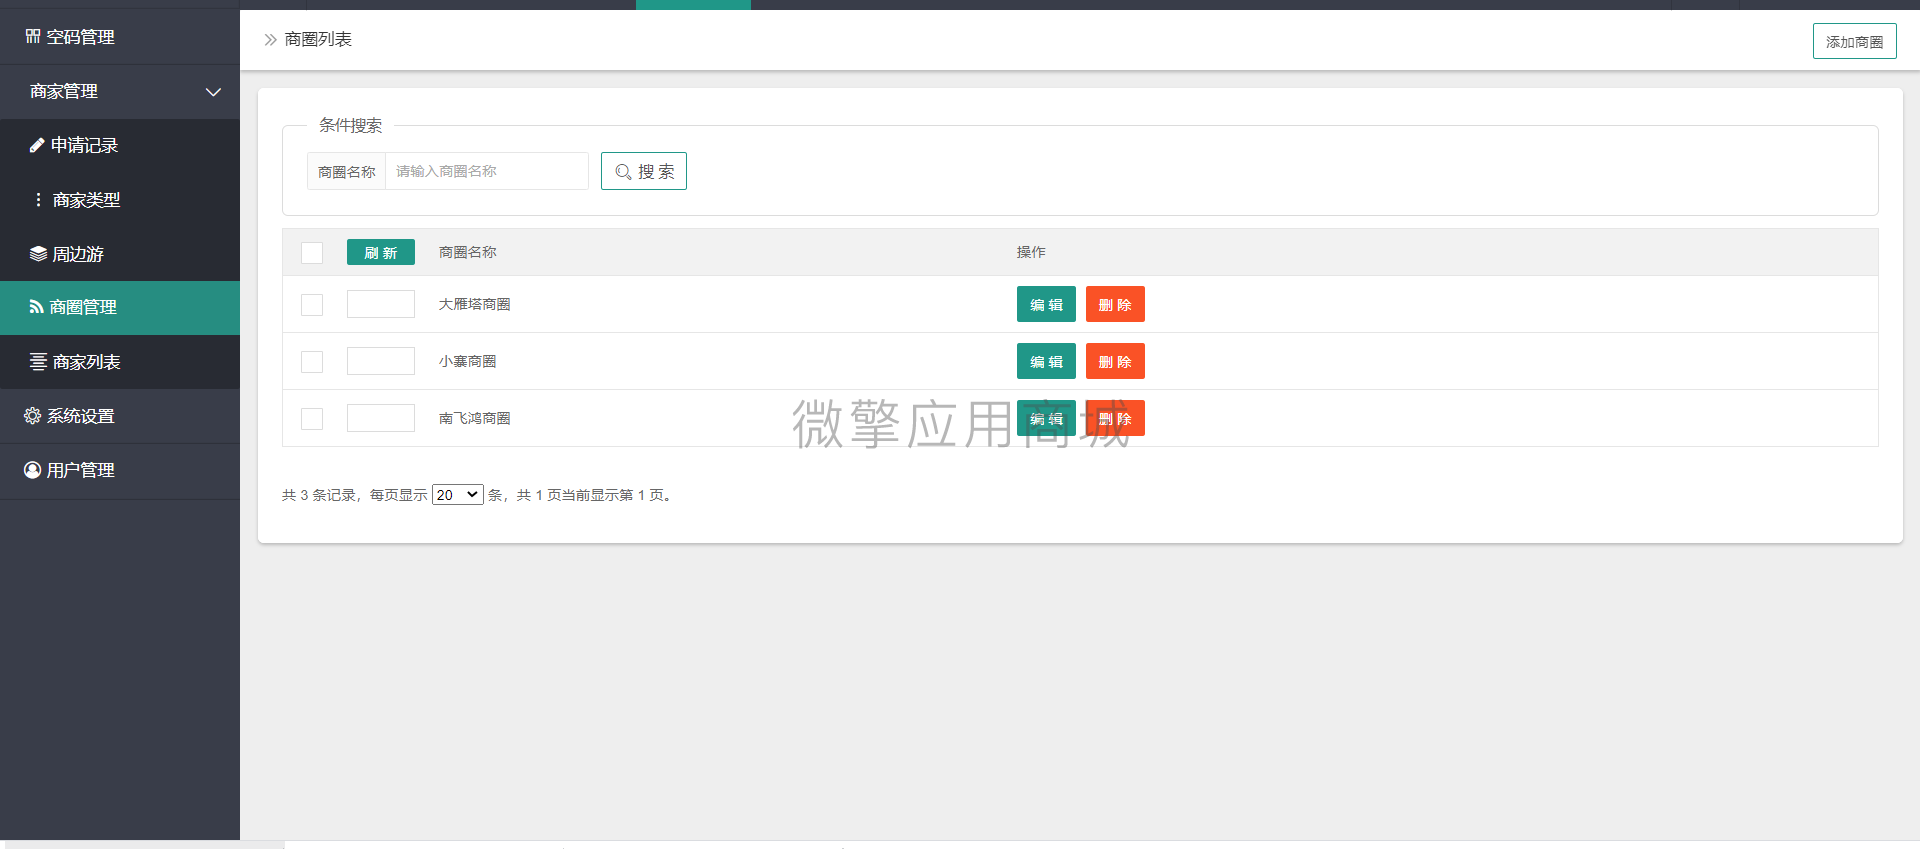Toggle the select-all checkbox in table header
This screenshot has width=1920, height=849.
(312, 253)
